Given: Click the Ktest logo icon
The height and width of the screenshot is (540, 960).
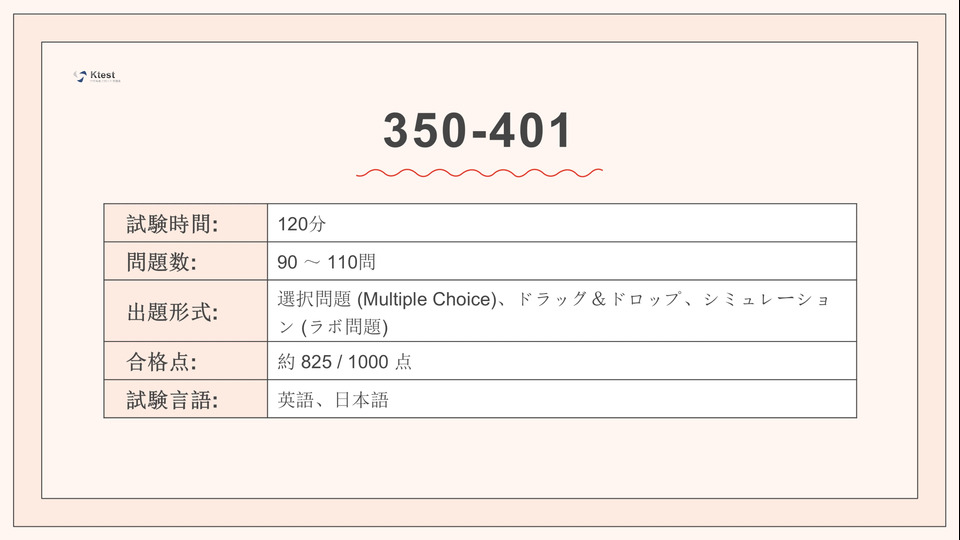Looking at the screenshot, I should point(79,76).
